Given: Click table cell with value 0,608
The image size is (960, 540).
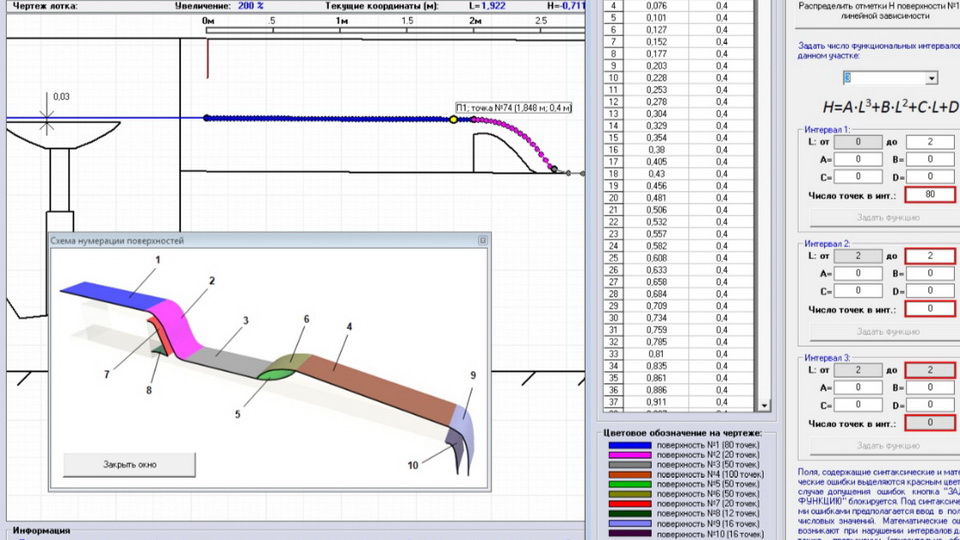Looking at the screenshot, I should [x=656, y=258].
